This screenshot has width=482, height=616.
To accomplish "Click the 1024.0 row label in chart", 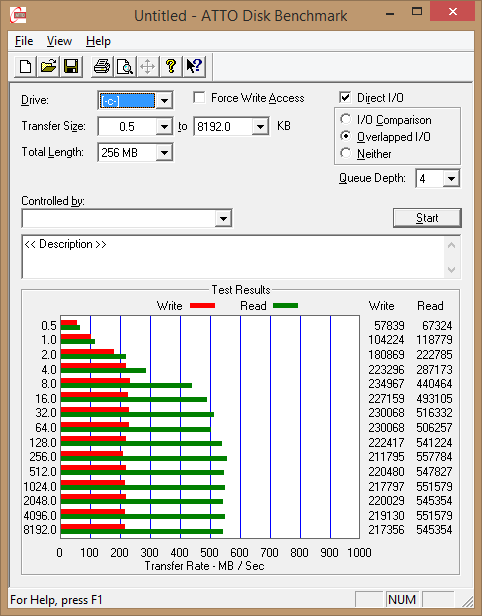I will click(x=40, y=486).
